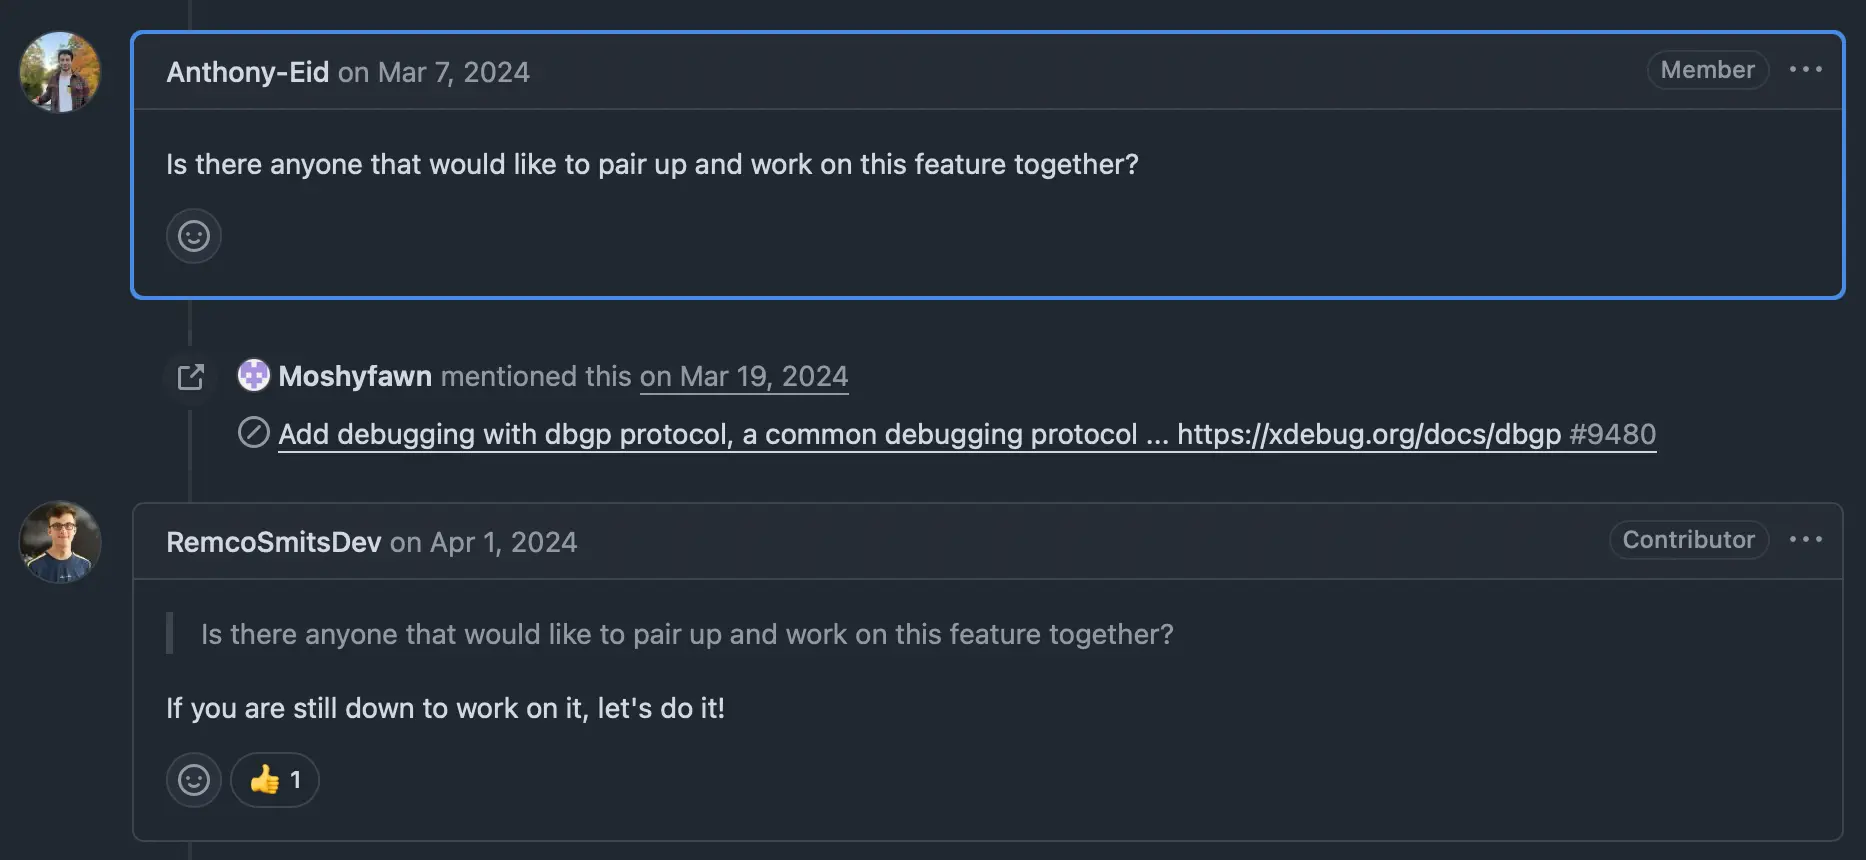The width and height of the screenshot is (1866, 860).
Task: Toggle the thumbs-up reaction on RemcoSmitsDev's comment
Action: coord(274,780)
